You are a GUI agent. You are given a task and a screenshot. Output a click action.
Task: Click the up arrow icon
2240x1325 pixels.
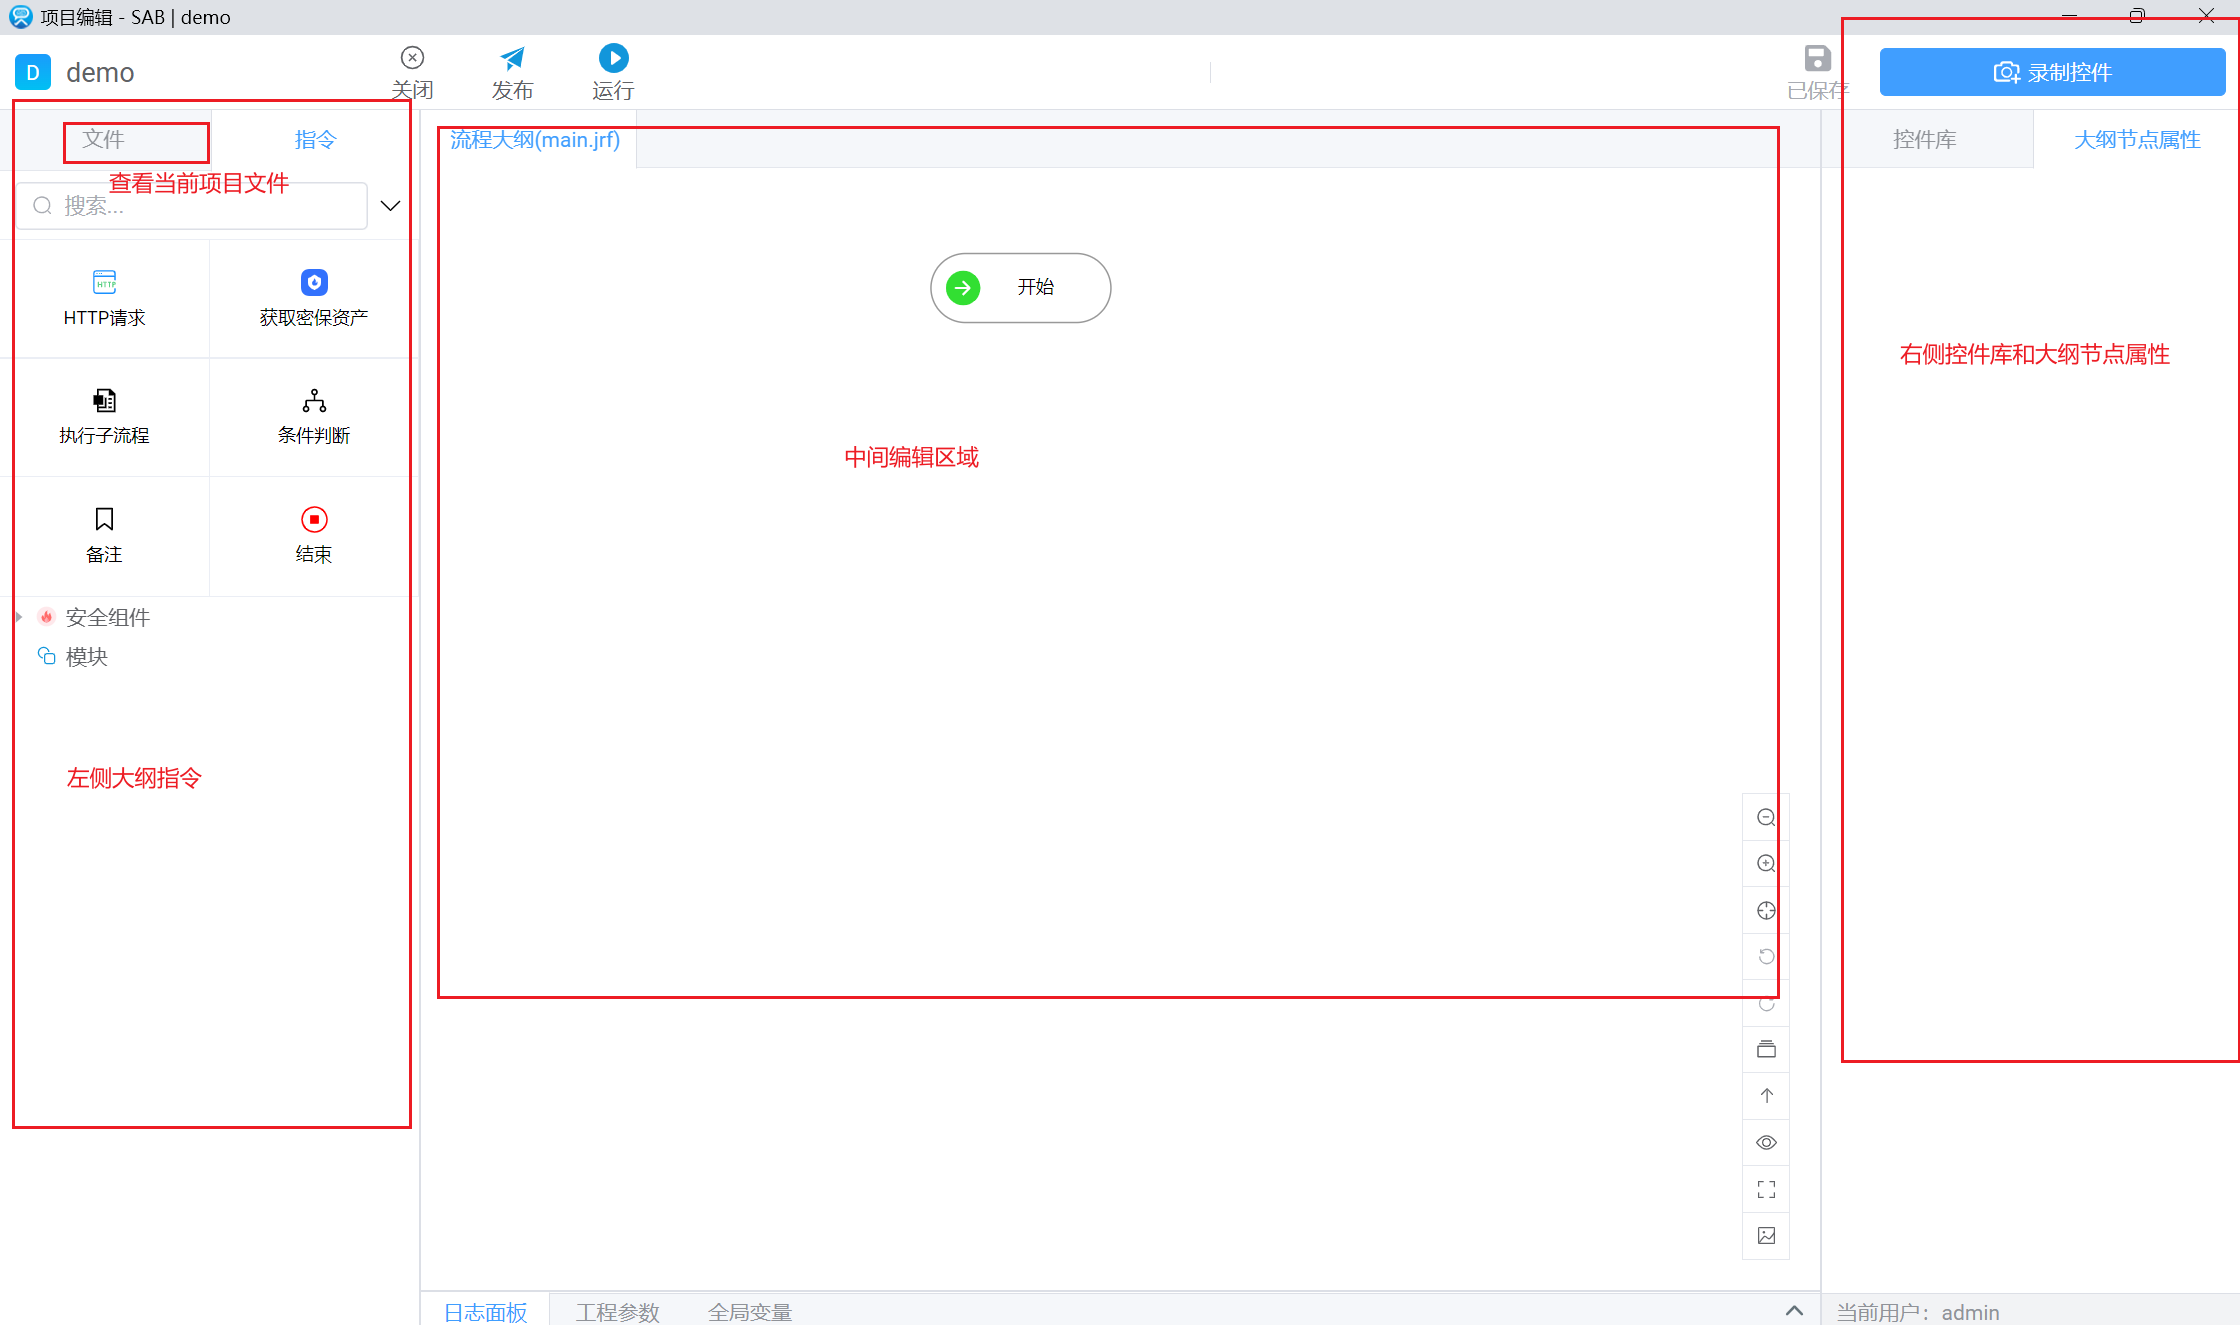pyautogui.click(x=1766, y=1096)
